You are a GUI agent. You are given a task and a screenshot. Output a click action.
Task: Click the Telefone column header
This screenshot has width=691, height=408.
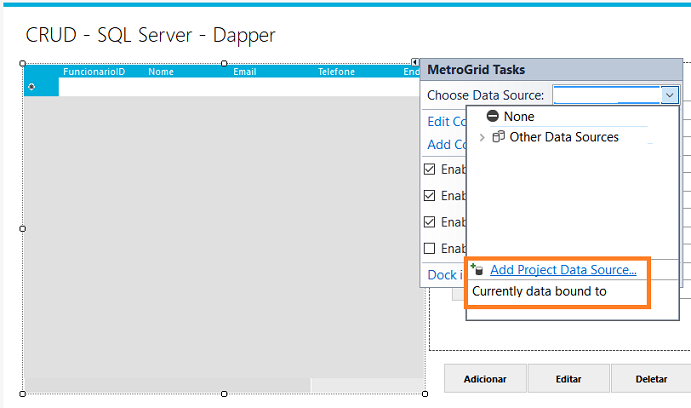[x=336, y=71]
